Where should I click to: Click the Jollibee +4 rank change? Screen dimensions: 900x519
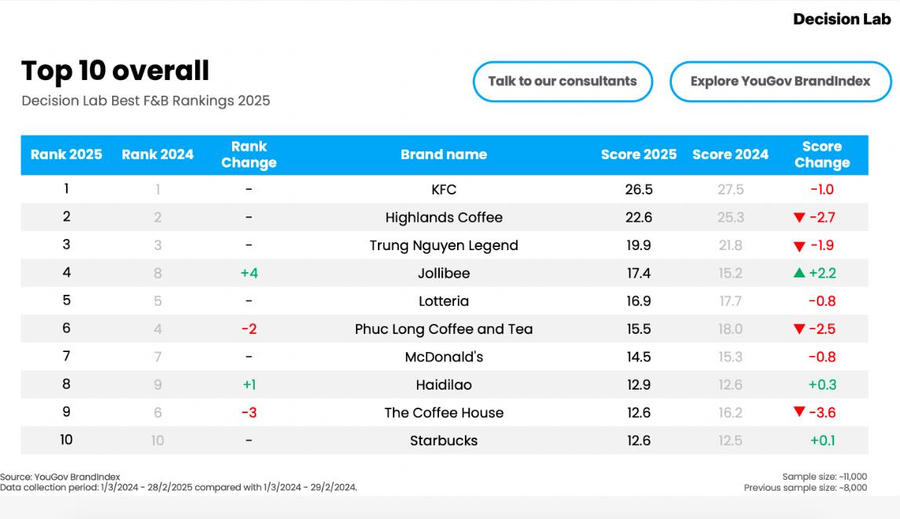click(249, 273)
